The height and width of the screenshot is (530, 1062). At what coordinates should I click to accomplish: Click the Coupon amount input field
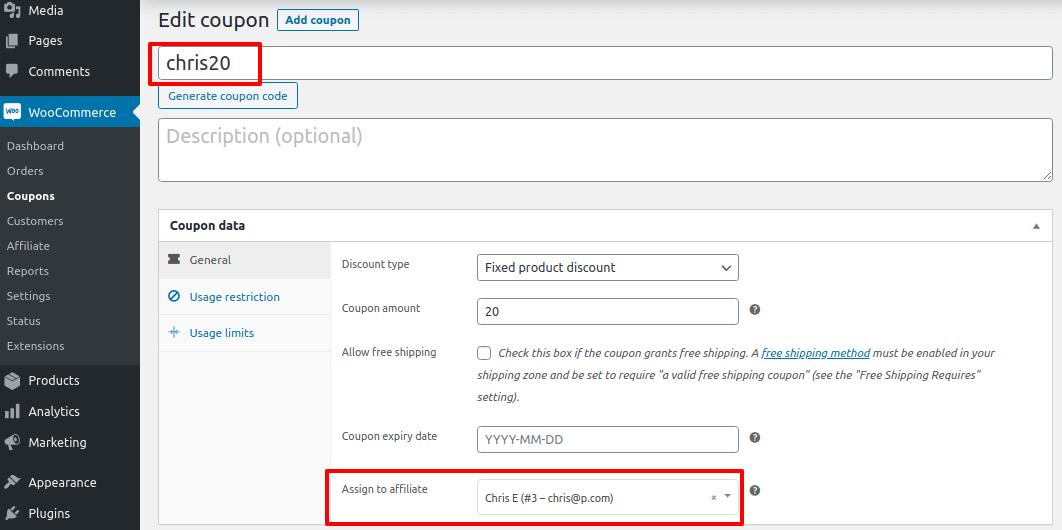pos(608,311)
